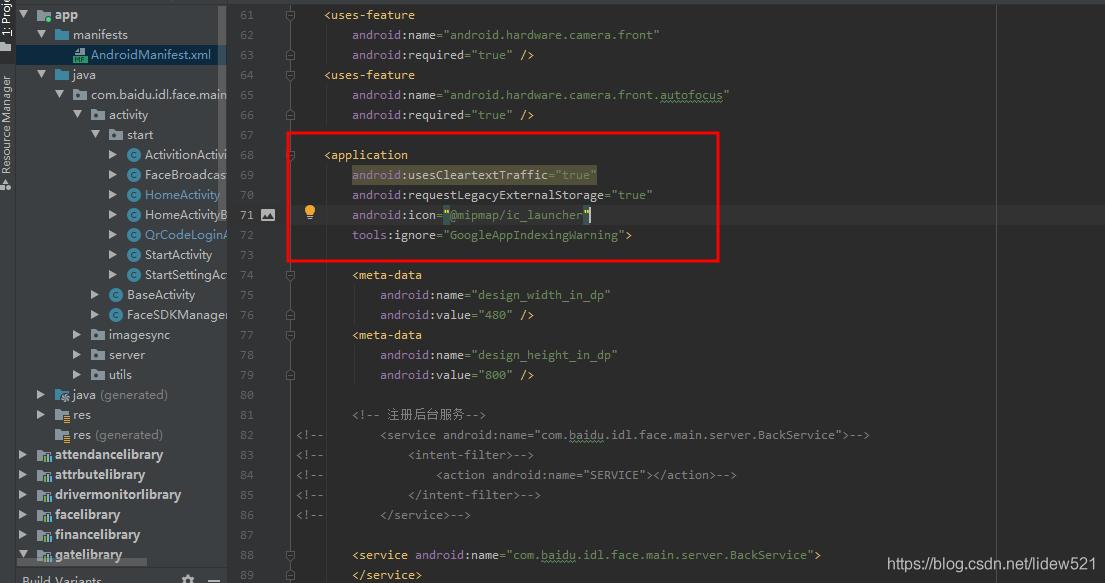Click the HomeActivity class icon
1105x583 pixels.
click(x=133, y=194)
